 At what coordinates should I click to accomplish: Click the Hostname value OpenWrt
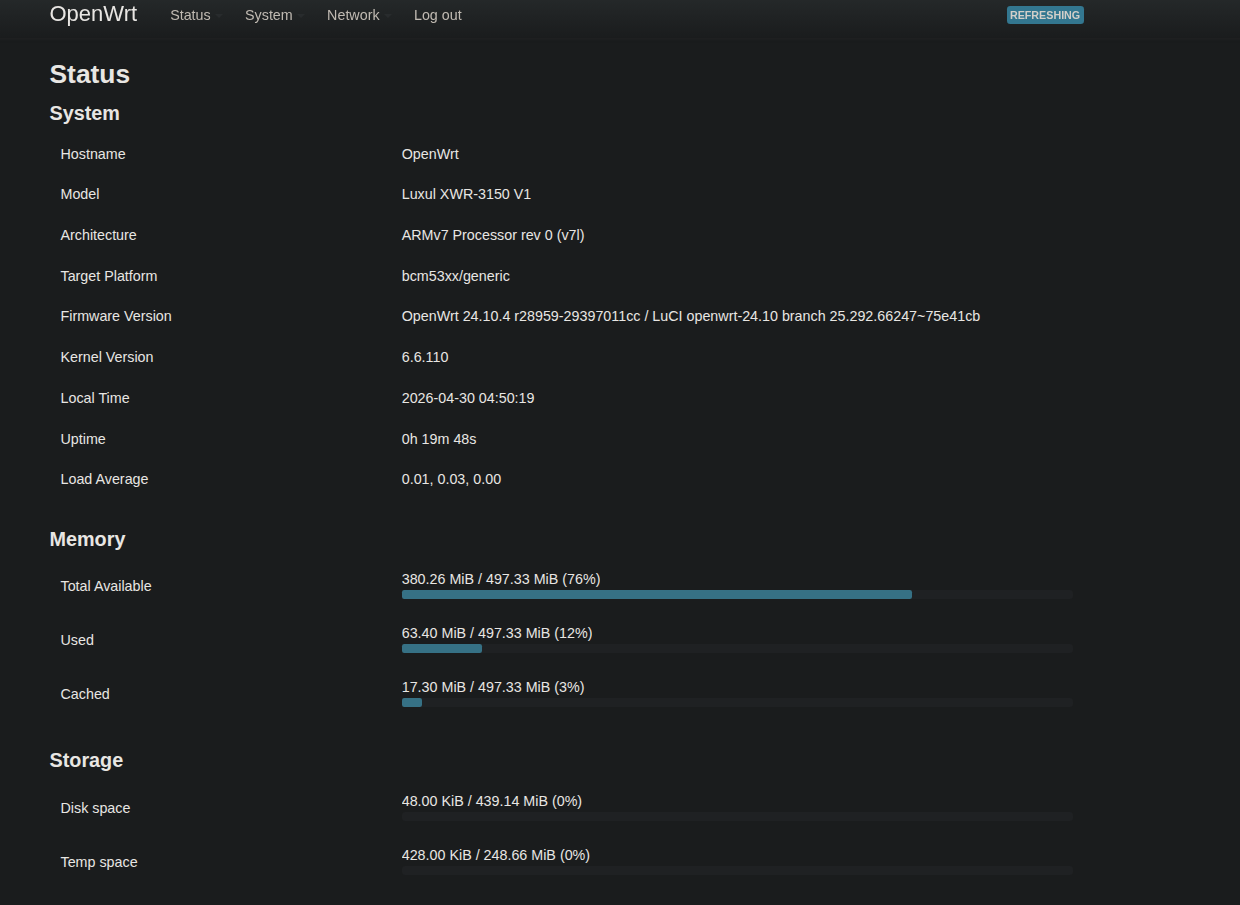(x=430, y=154)
